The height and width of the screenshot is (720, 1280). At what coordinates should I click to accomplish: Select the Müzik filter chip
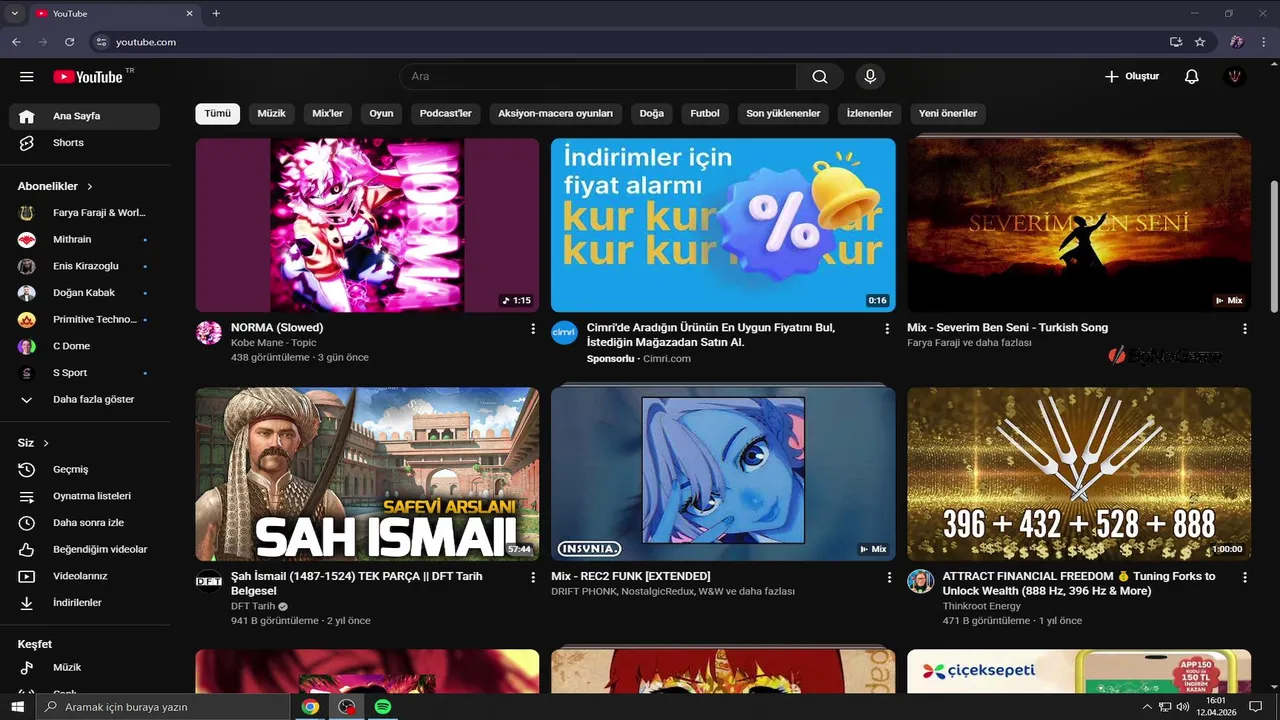tap(271, 114)
